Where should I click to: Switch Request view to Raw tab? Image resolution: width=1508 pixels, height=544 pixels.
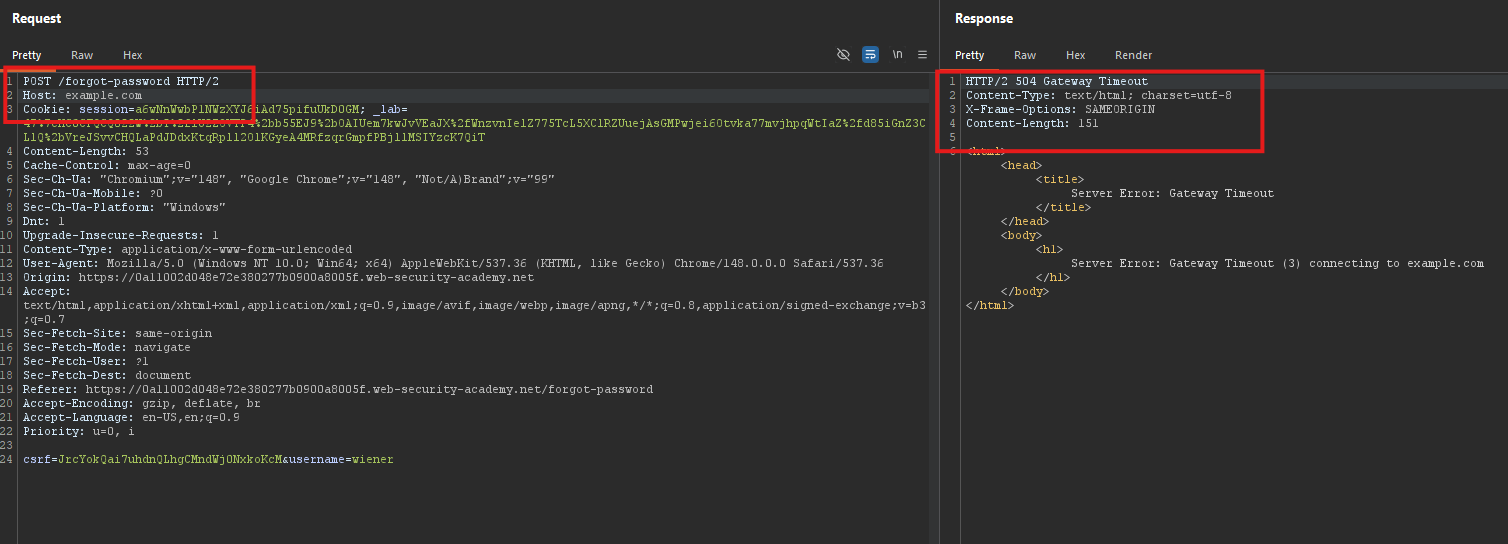point(82,55)
